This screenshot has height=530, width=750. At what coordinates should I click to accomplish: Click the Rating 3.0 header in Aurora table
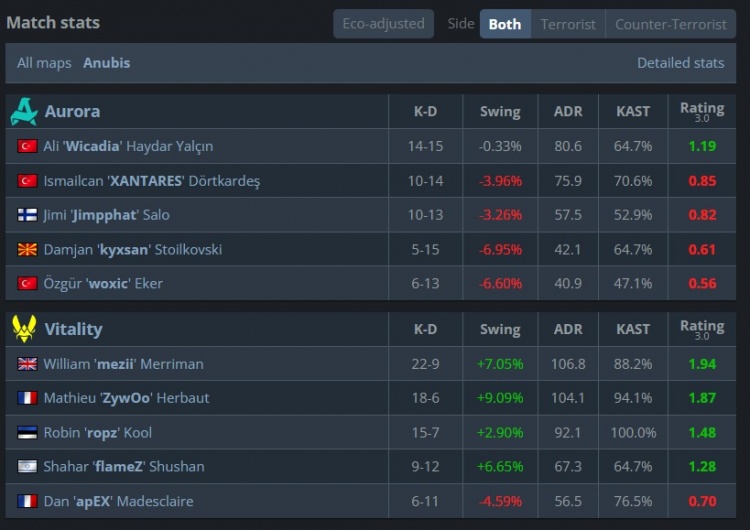coord(702,111)
